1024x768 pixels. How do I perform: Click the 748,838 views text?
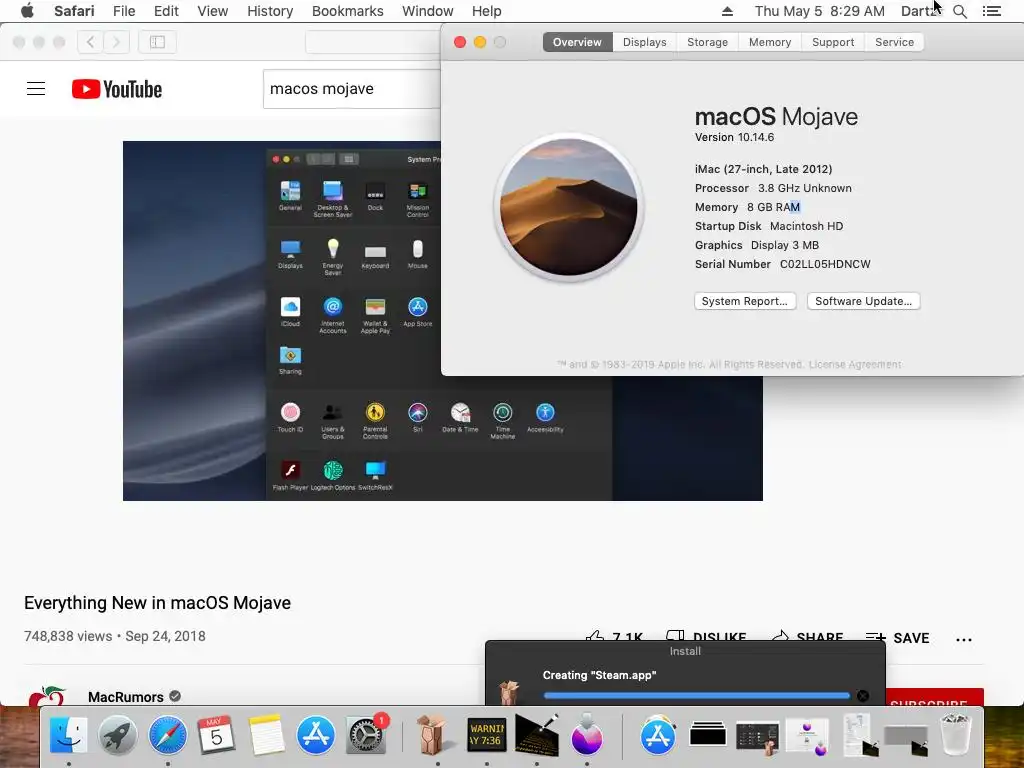[68, 636]
